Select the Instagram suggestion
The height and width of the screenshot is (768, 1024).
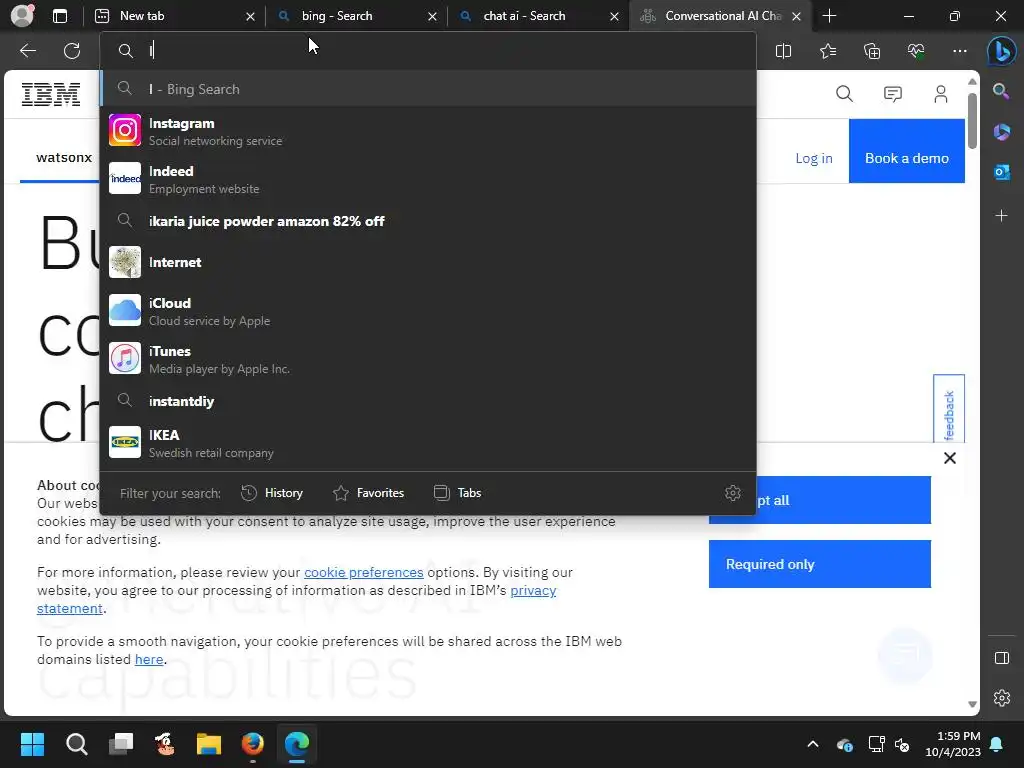pyautogui.click(x=428, y=131)
